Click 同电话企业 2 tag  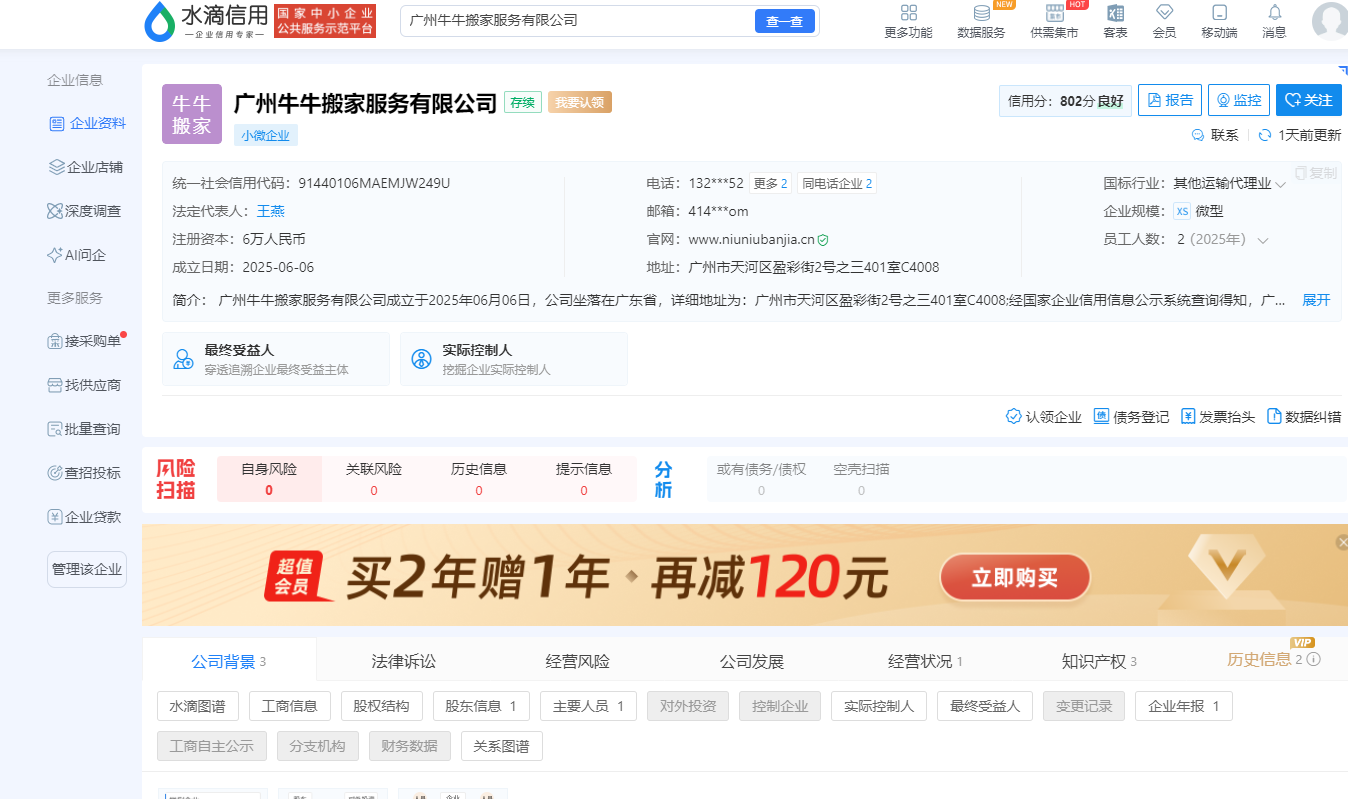click(837, 184)
